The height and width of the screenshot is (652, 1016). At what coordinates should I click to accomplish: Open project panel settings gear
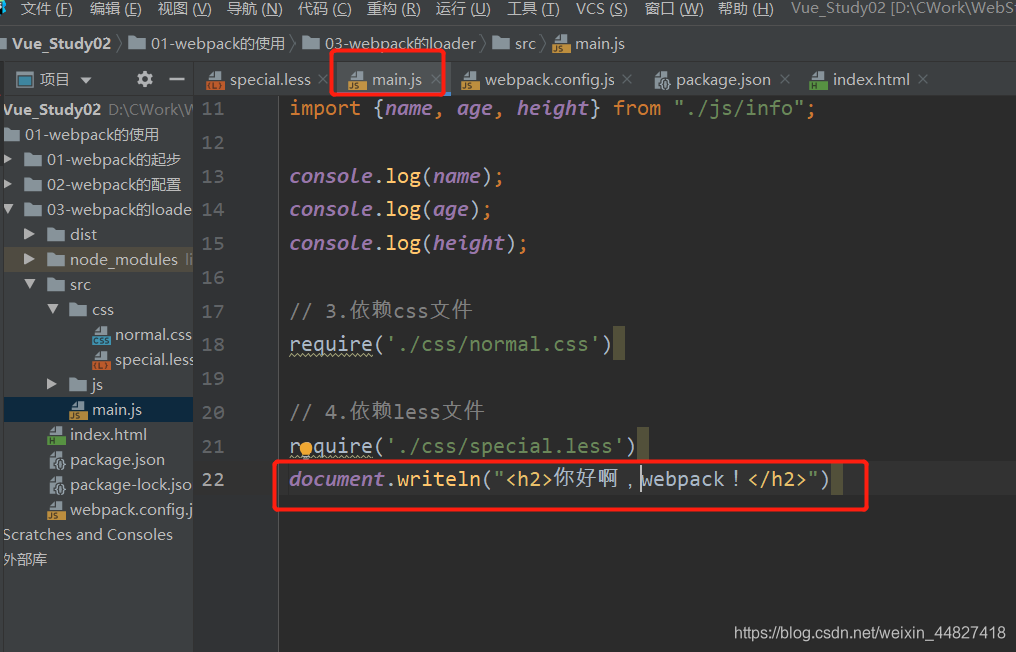point(144,80)
